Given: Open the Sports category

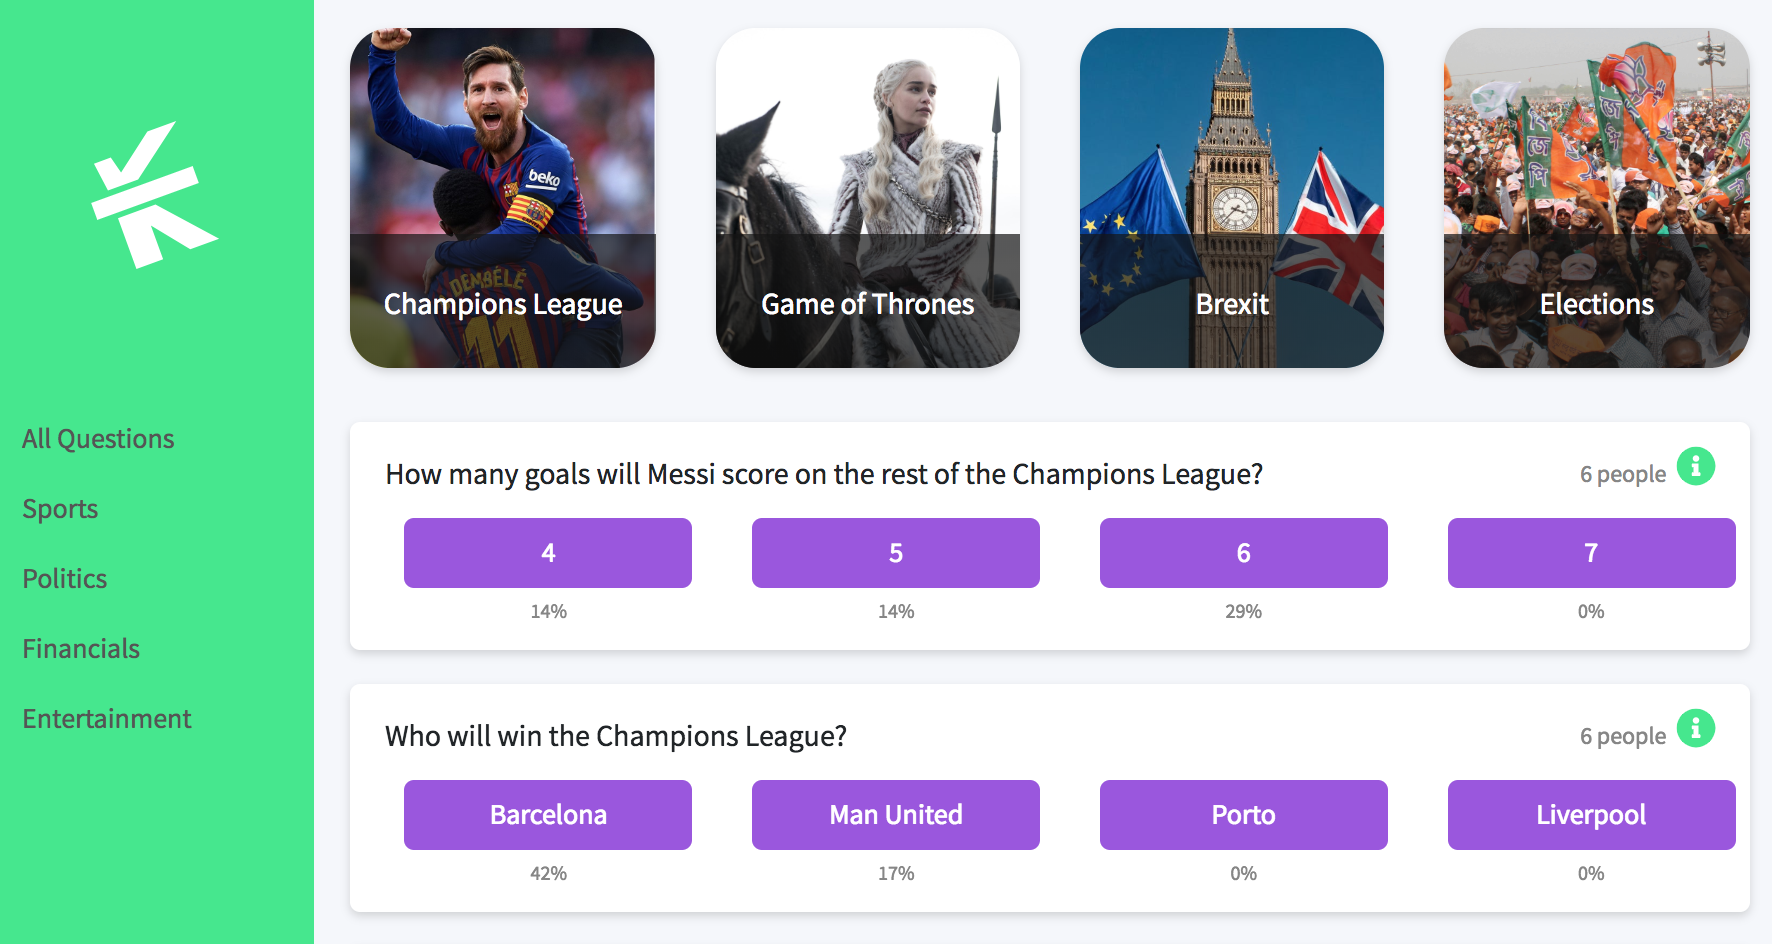Looking at the screenshot, I should tap(60, 509).
